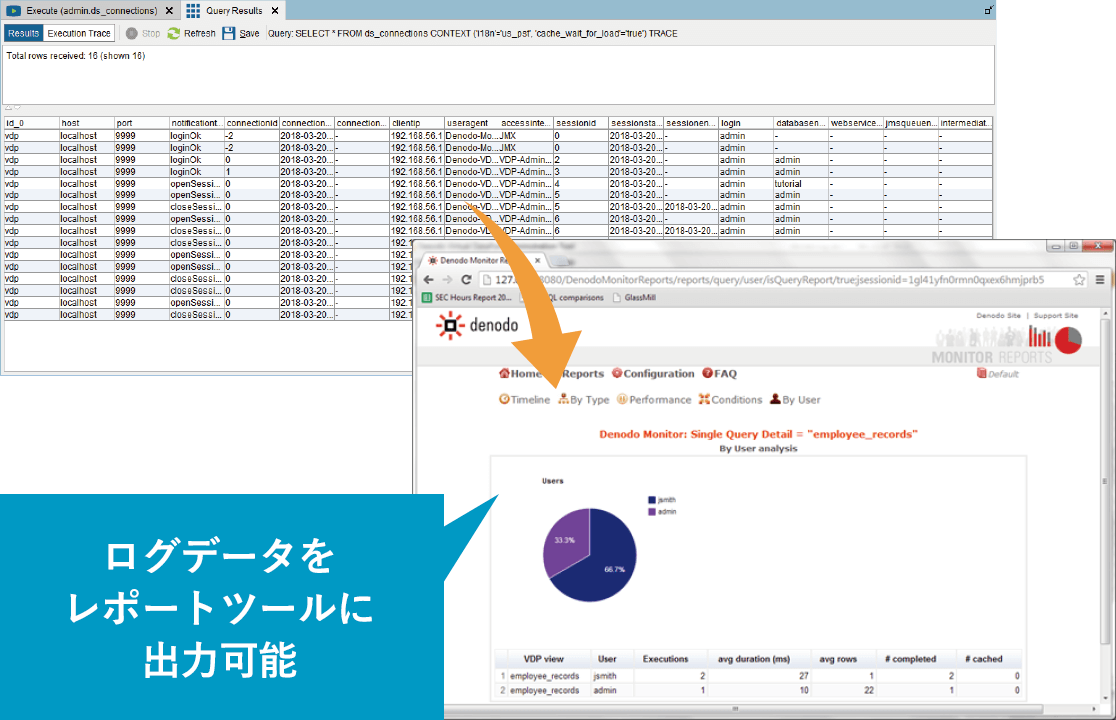Click the avg duration (ms) header
1116x720 pixels.
pos(754,659)
